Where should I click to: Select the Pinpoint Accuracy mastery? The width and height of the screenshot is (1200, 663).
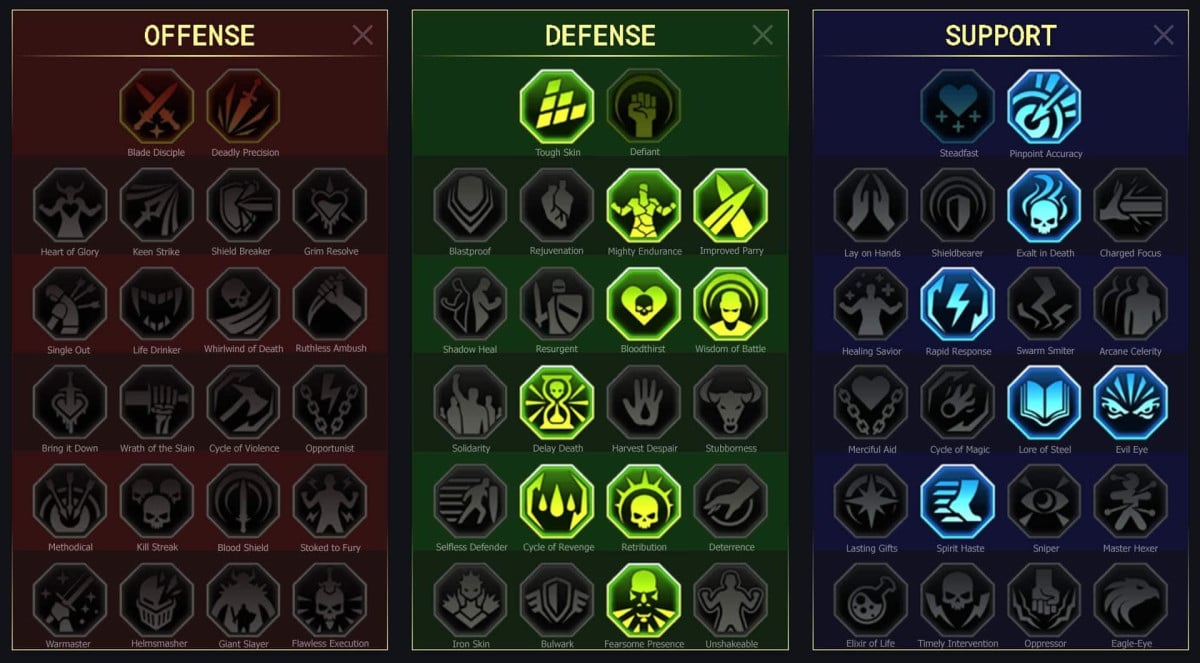click(1045, 107)
